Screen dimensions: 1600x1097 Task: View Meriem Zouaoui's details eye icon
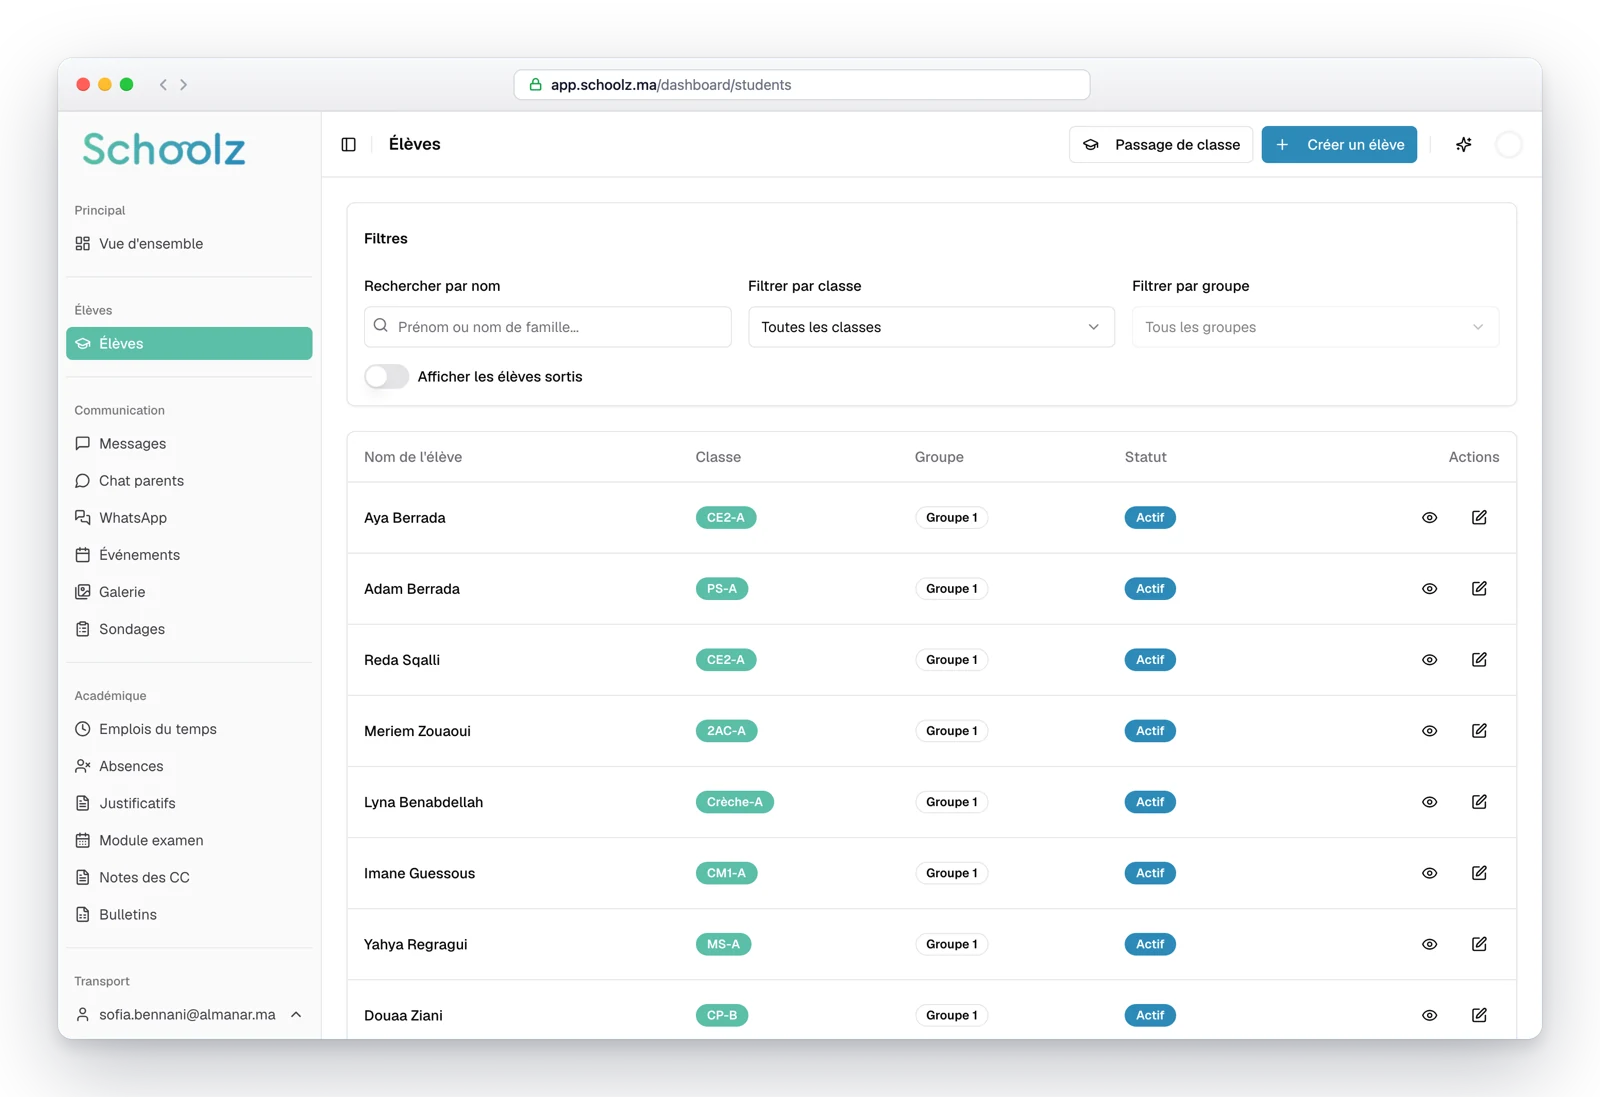click(1429, 730)
